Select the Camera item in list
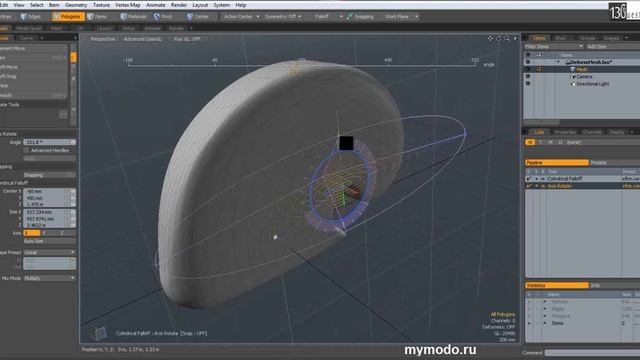This screenshot has height=360, width=640. [x=584, y=76]
